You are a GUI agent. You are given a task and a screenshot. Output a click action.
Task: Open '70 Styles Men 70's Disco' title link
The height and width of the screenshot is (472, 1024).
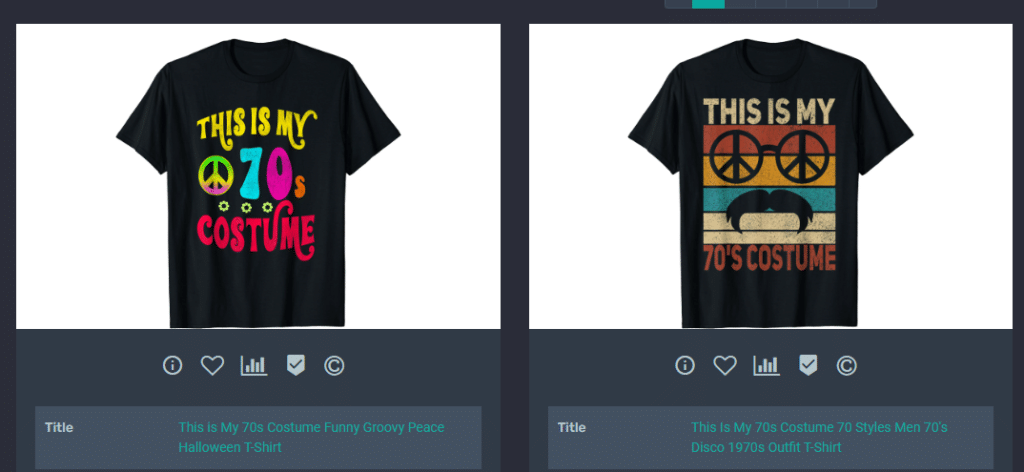point(819,437)
